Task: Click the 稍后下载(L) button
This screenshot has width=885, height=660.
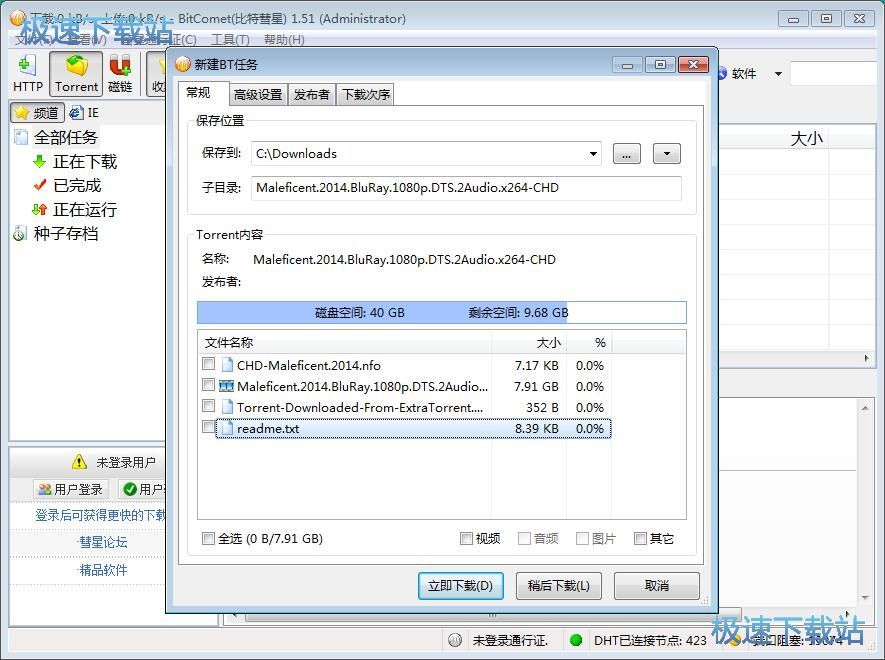Action: click(x=559, y=586)
